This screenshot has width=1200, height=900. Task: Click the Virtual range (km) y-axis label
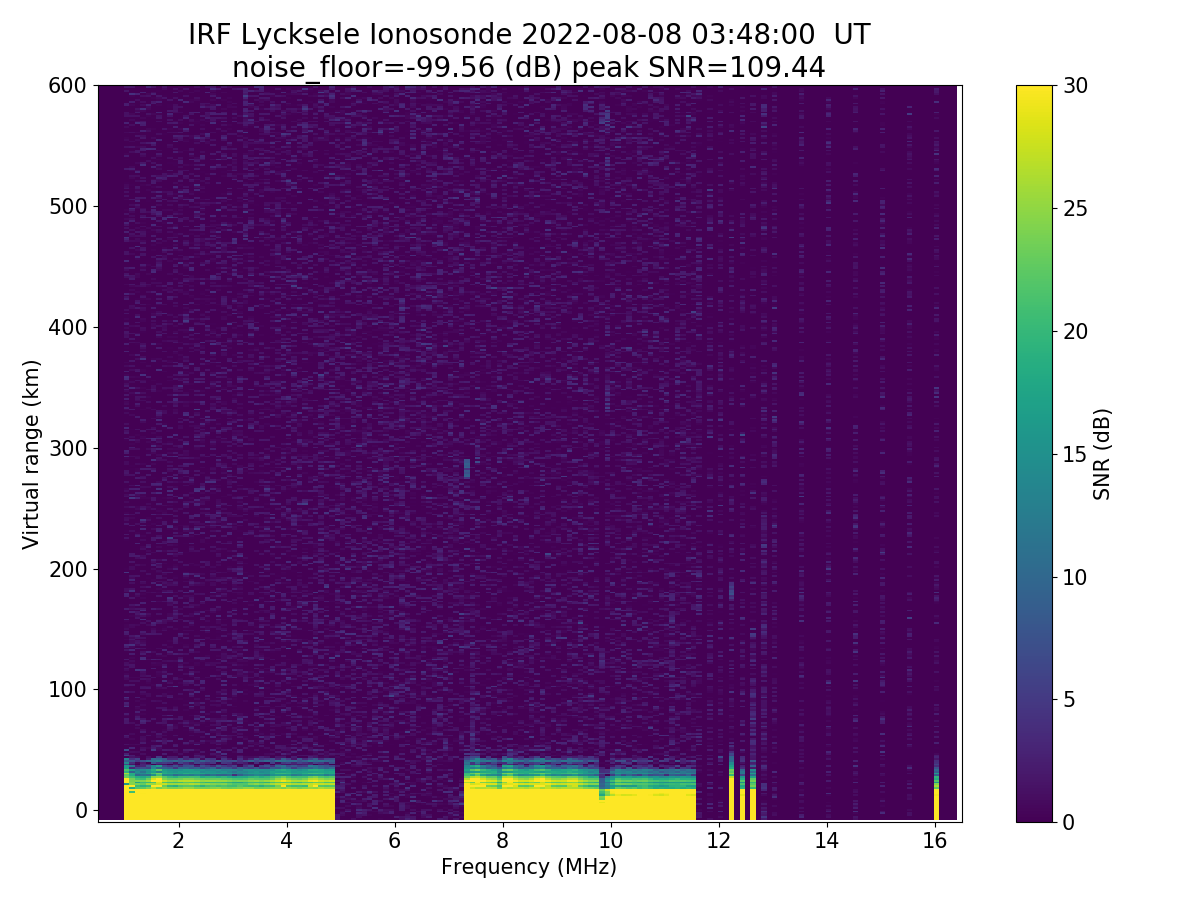pos(32,453)
